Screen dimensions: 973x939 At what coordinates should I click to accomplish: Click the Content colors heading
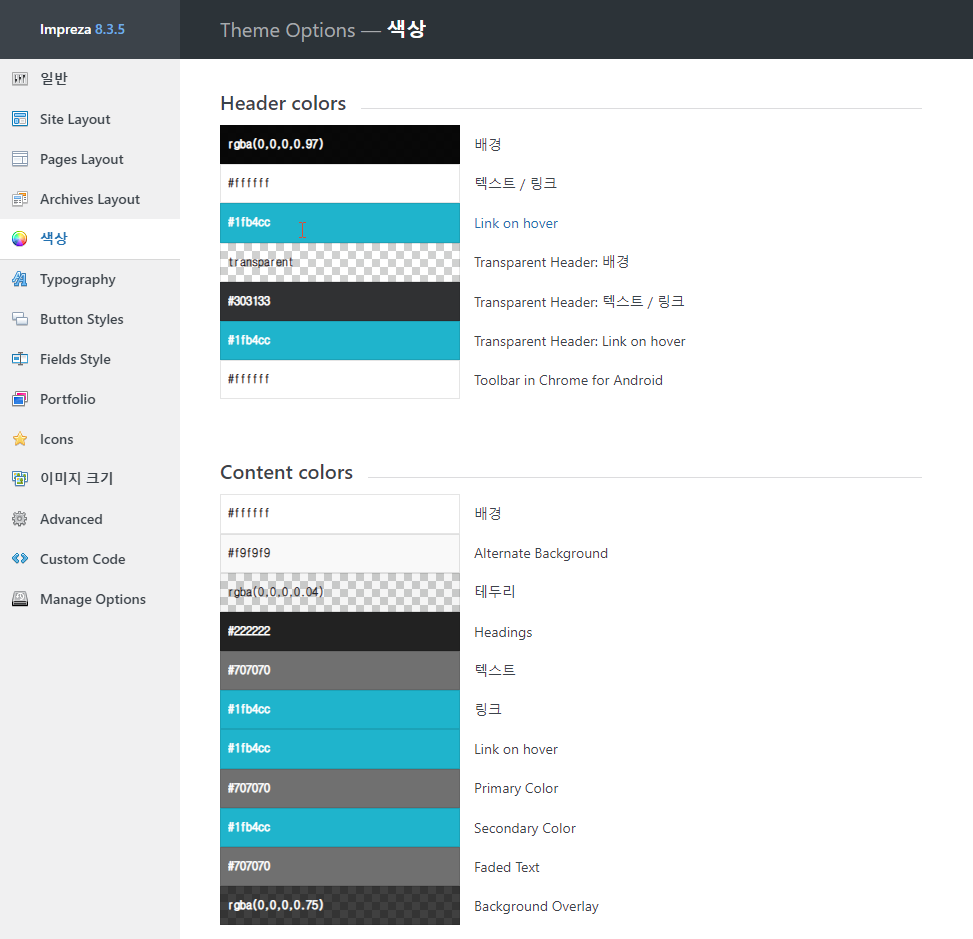tap(287, 472)
